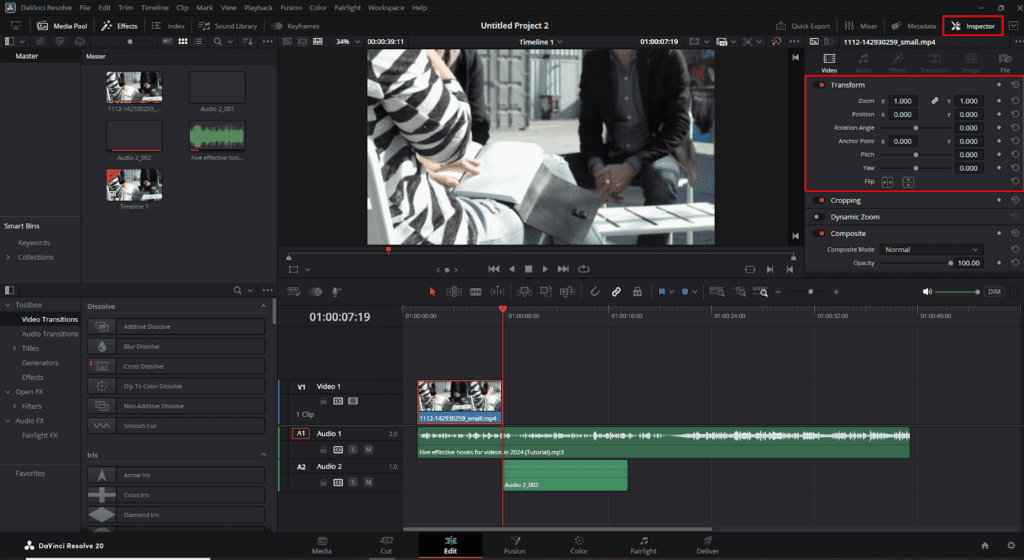The height and width of the screenshot is (560, 1024).
Task: Open the Timeline menu
Action: click(x=155, y=8)
